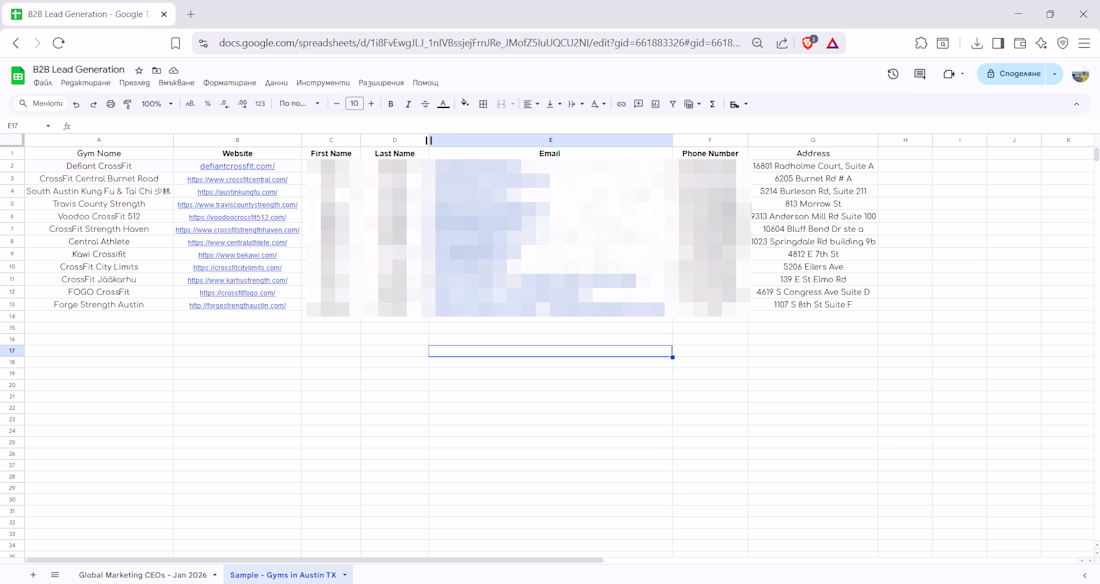Show all comments panel
The height and width of the screenshot is (584, 1100).
[x=920, y=74]
